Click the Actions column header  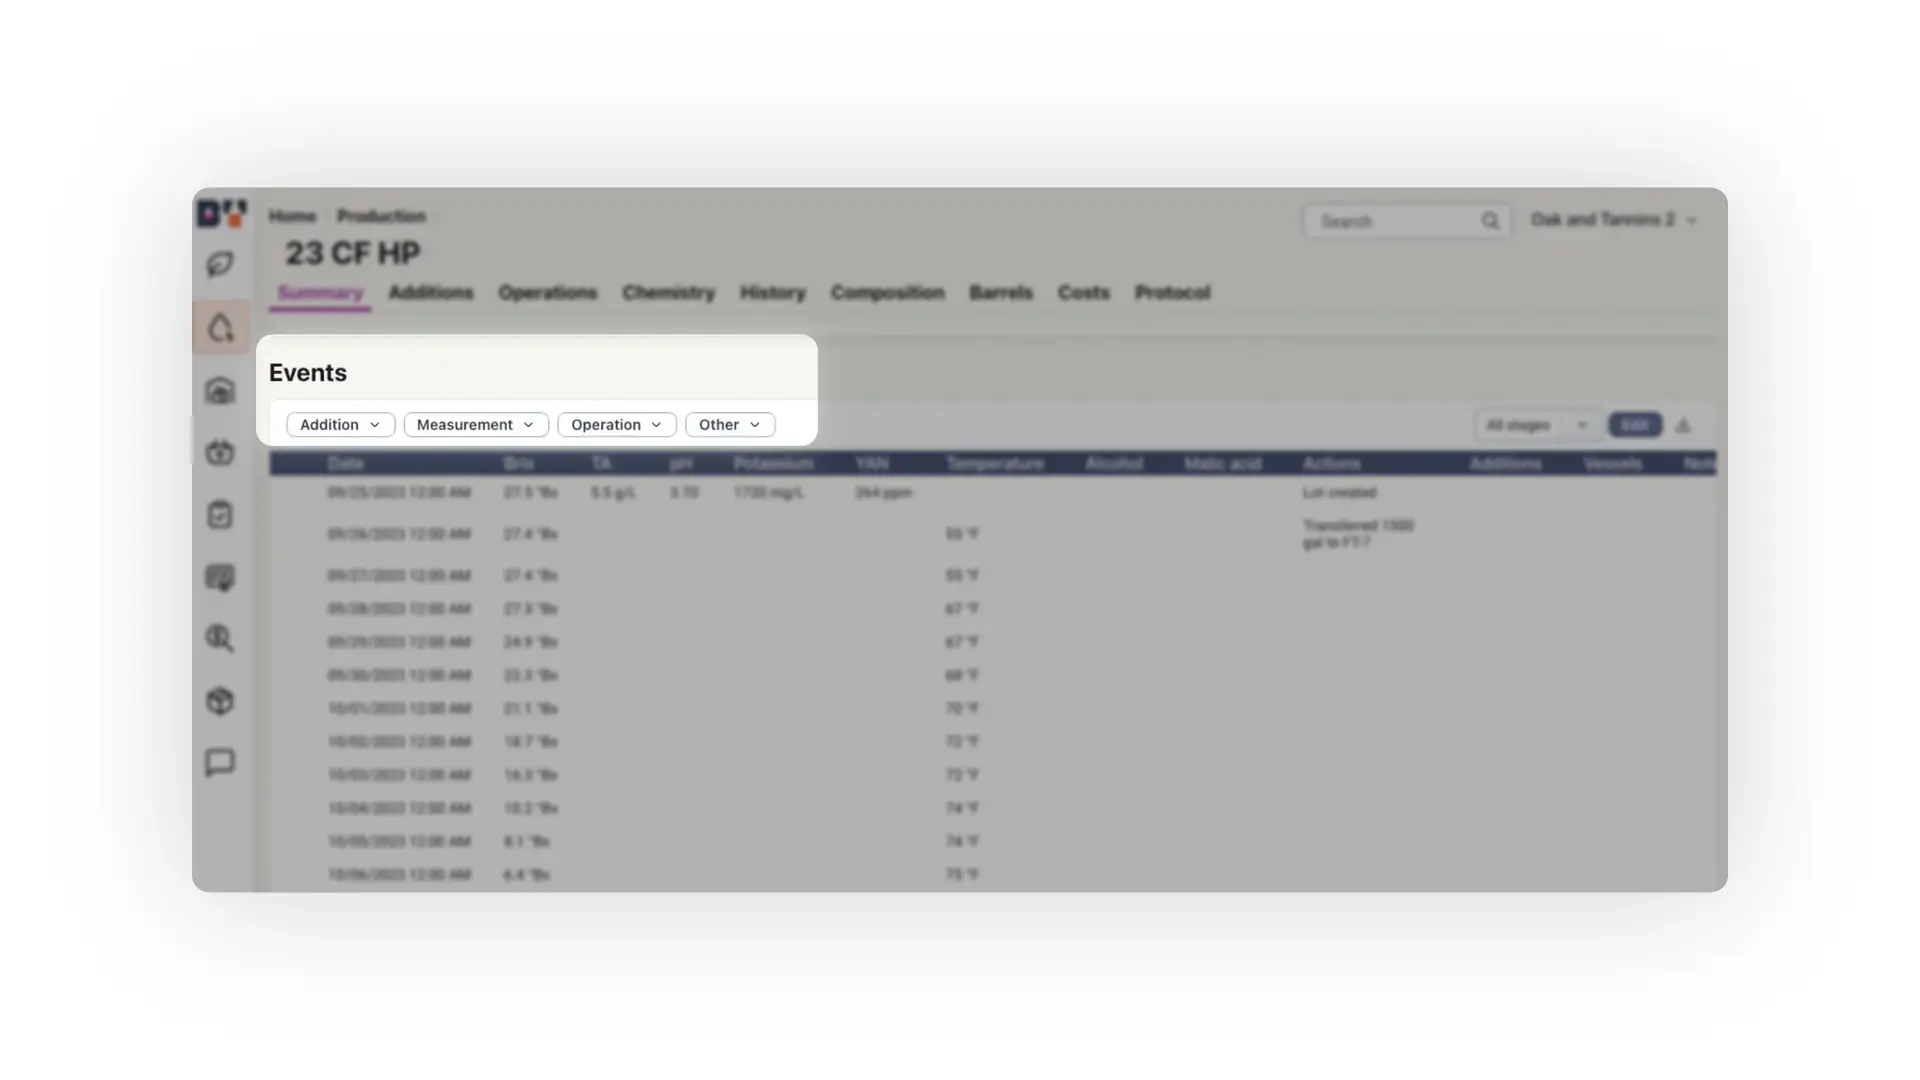pos(1332,464)
